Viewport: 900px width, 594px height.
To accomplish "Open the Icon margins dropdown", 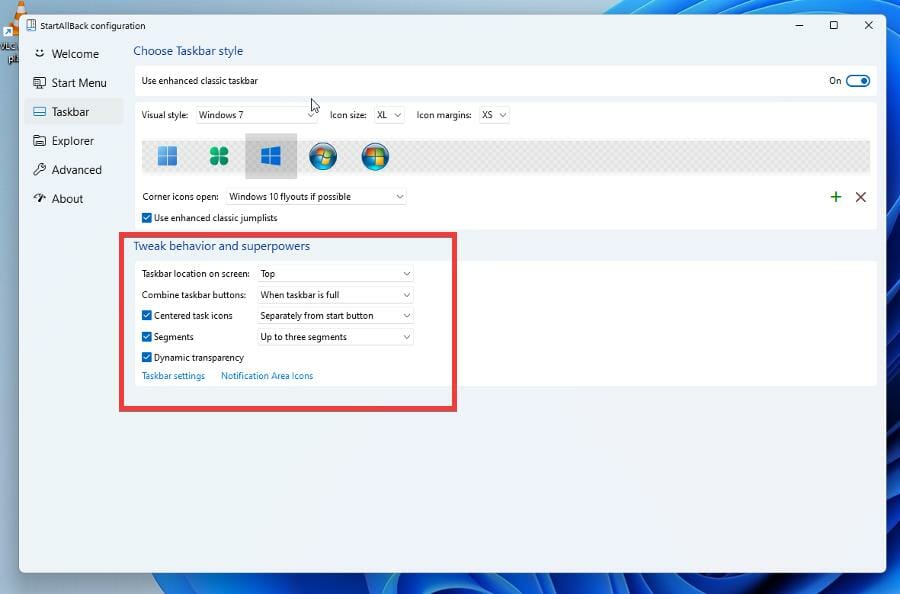I will (x=494, y=115).
